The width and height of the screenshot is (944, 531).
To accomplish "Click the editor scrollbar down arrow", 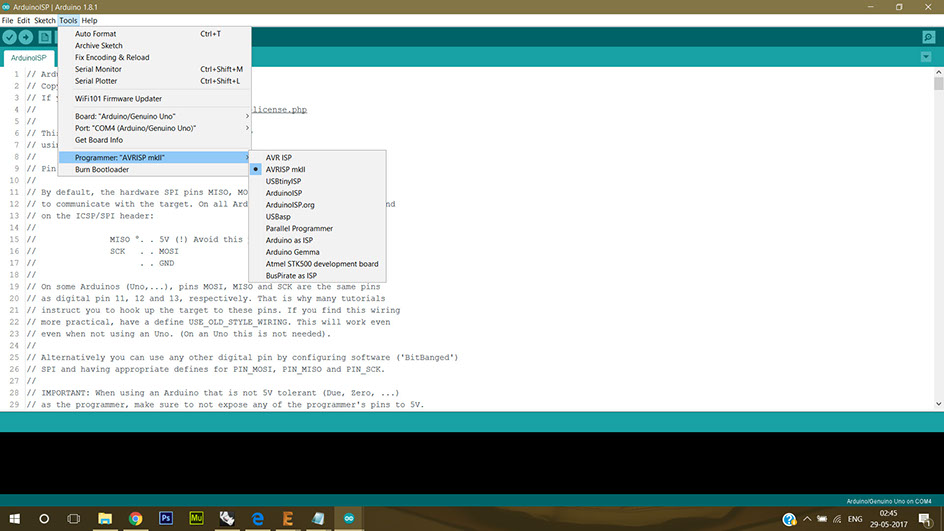I will (x=939, y=404).
